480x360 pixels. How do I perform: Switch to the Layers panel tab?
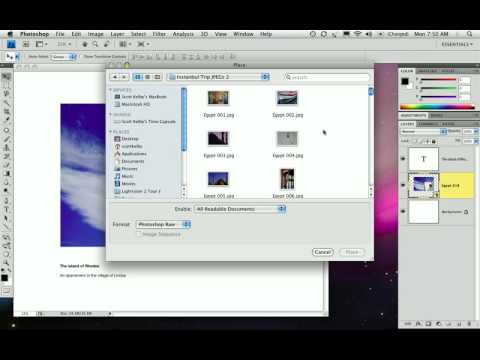tap(407, 124)
